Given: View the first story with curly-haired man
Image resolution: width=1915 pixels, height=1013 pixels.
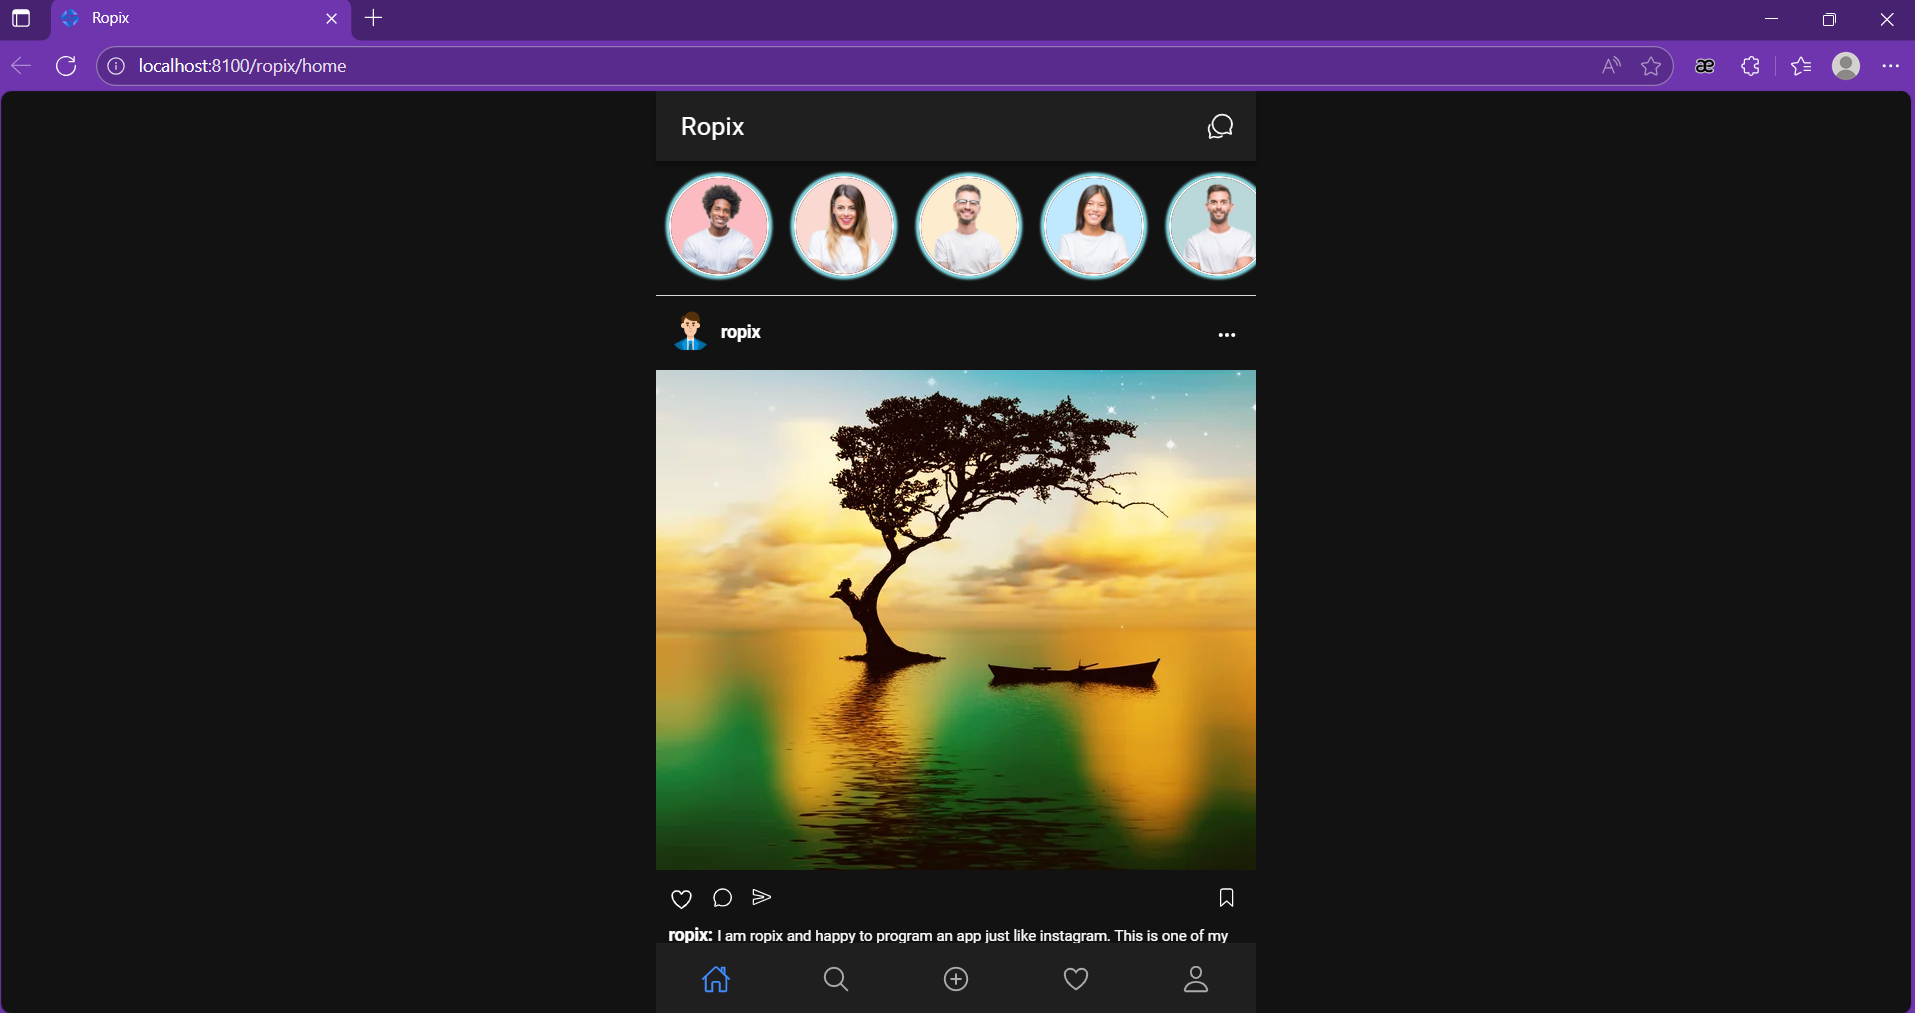Looking at the screenshot, I should (719, 226).
